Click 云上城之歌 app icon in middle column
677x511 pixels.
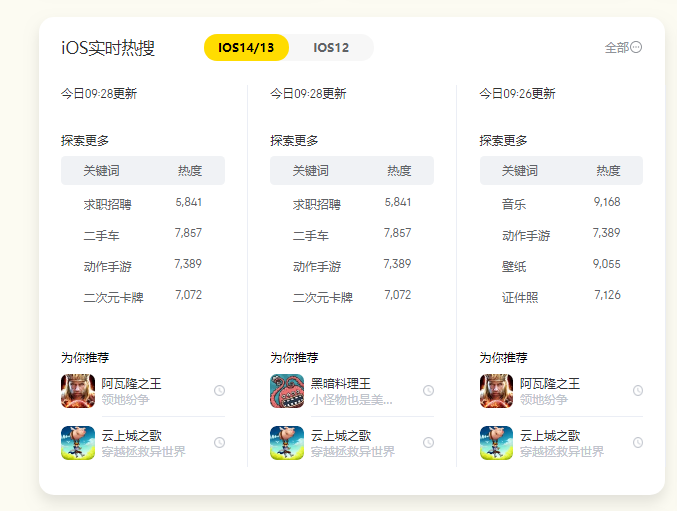point(287,443)
